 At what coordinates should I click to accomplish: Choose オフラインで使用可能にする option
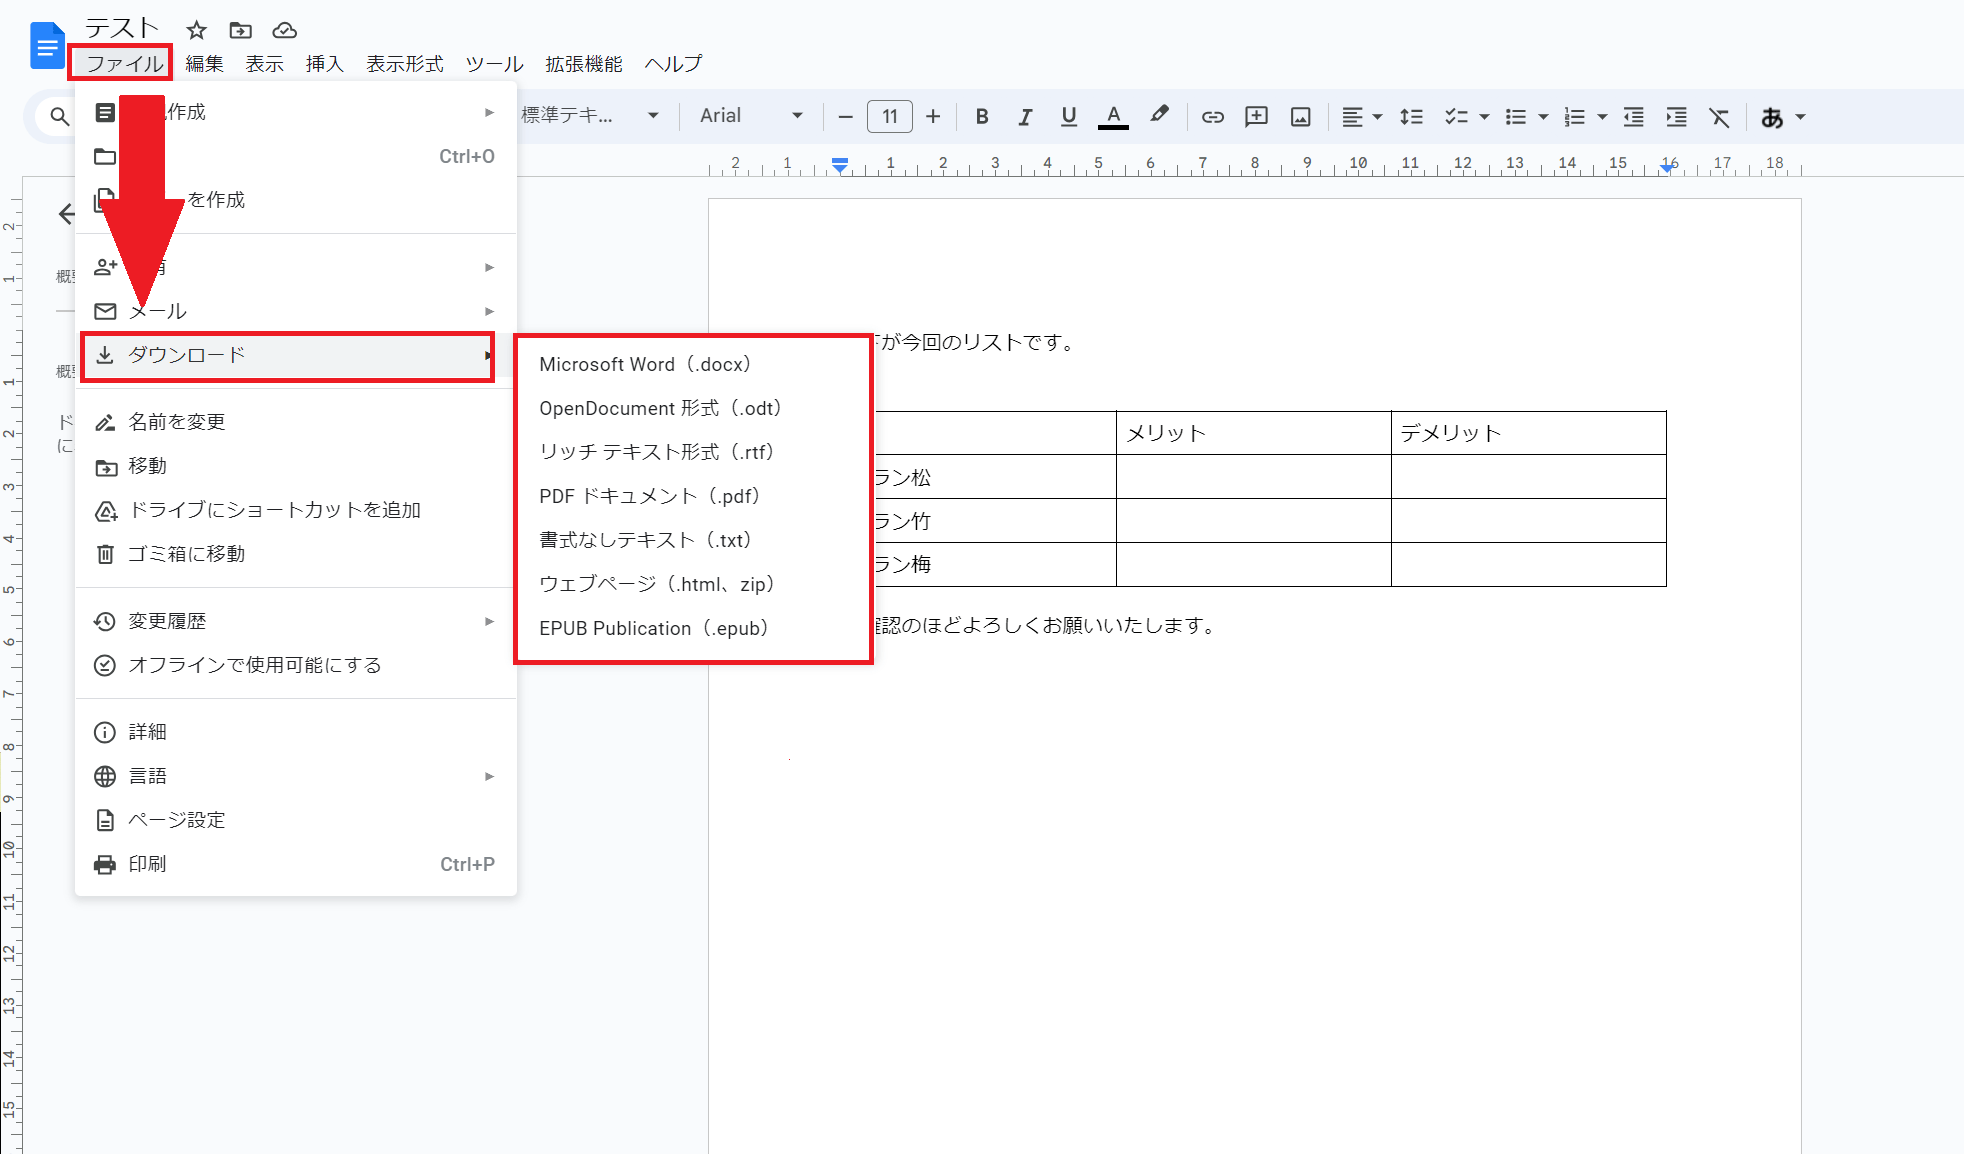pyautogui.click(x=254, y=665)
